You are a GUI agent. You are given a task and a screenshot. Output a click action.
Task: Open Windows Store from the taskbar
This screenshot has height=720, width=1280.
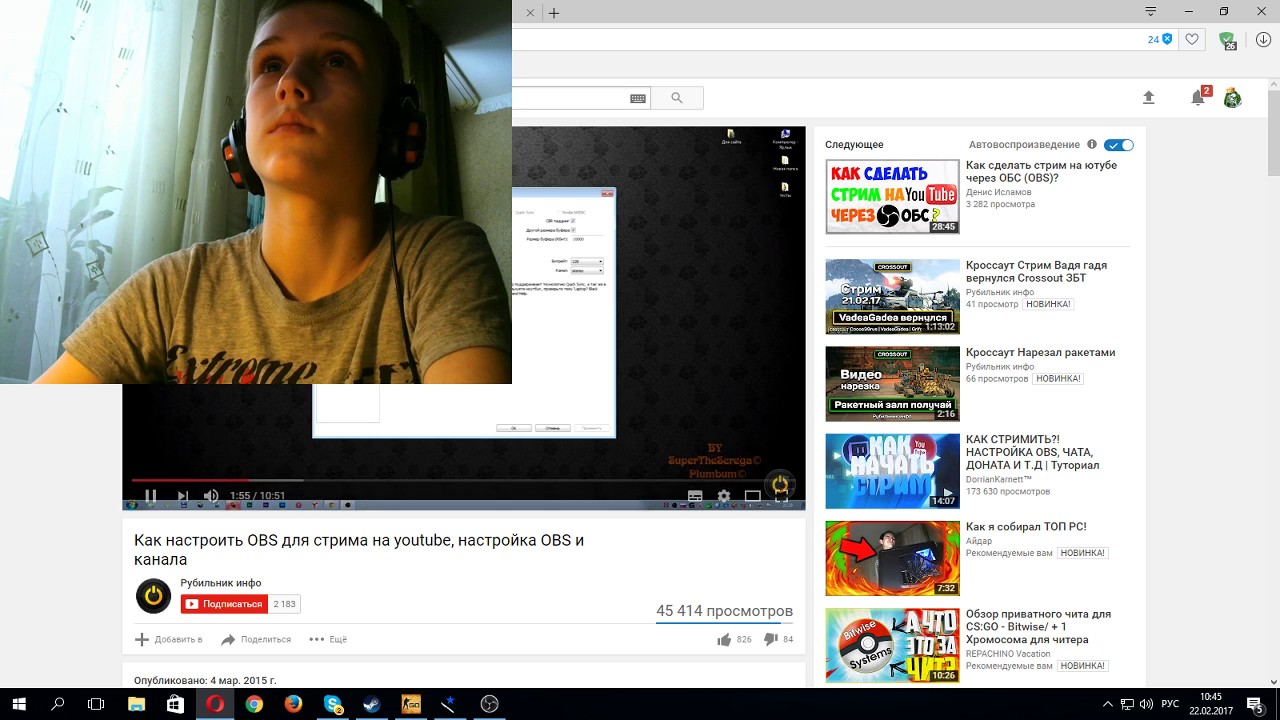pyautogui.click(x=176, y=704)
